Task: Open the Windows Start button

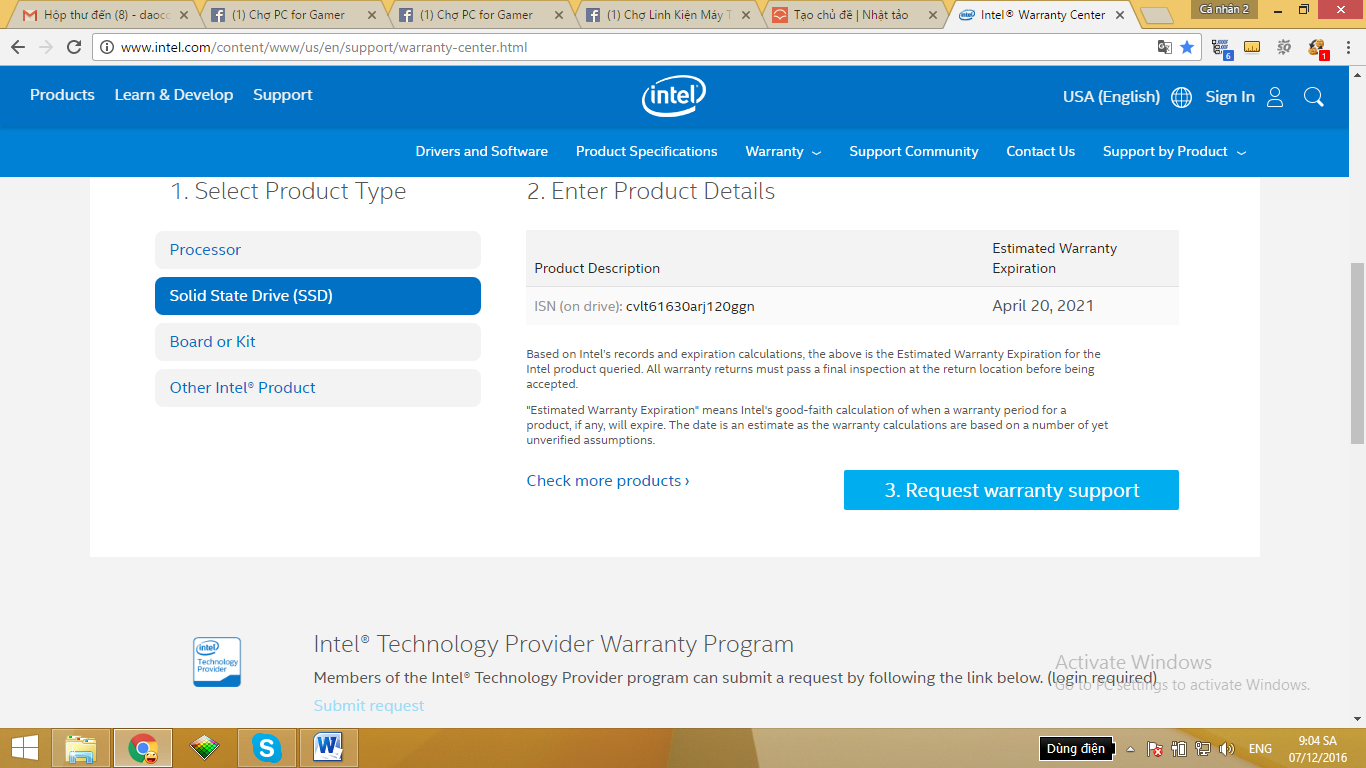Action: click(24, 748)
